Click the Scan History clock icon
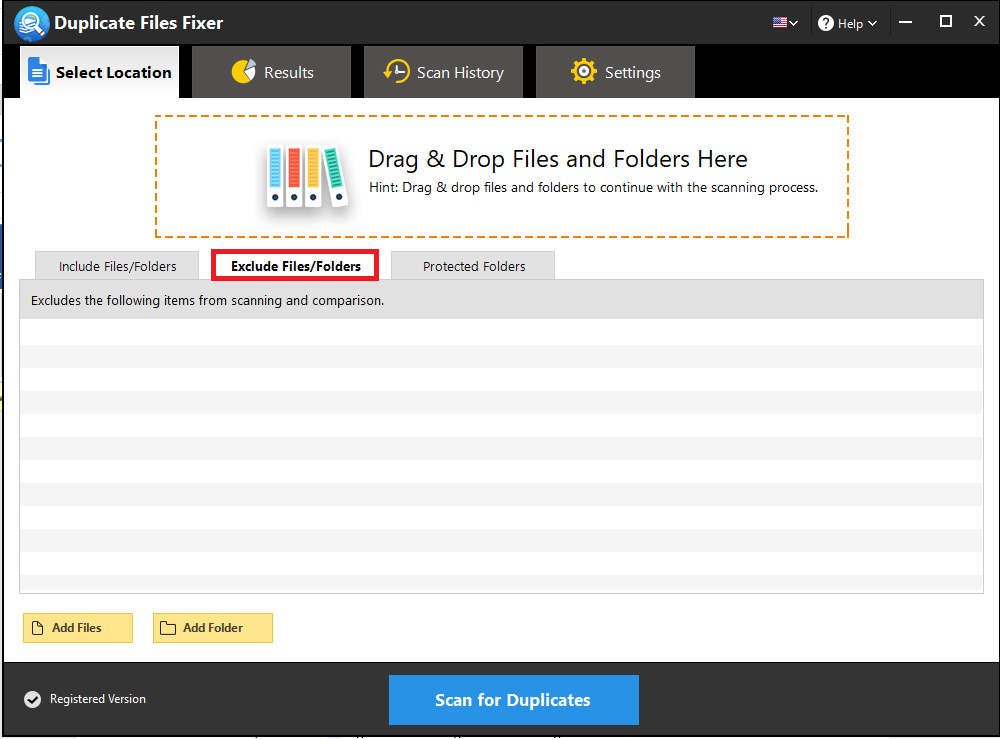Viewport: 1000px width, 739px height. tap(396, 71)
